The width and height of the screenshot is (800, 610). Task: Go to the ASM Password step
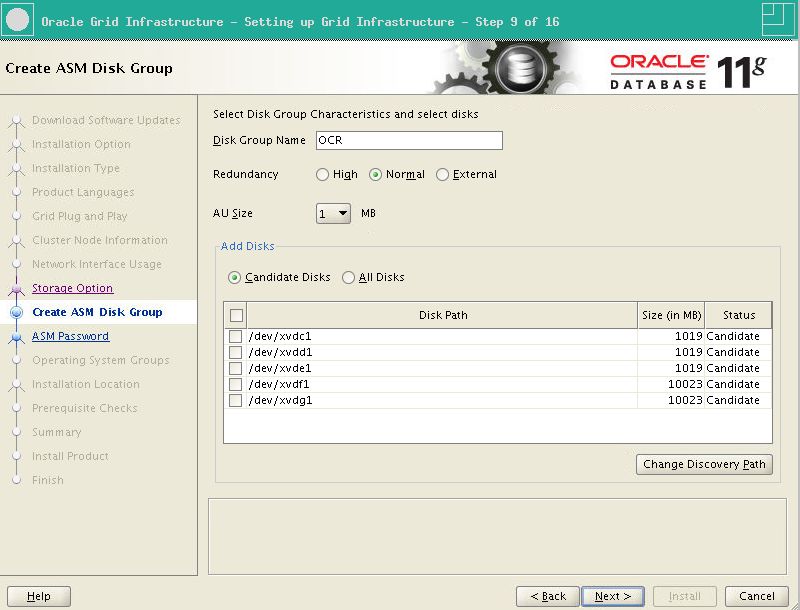click(x=70, y=337)
